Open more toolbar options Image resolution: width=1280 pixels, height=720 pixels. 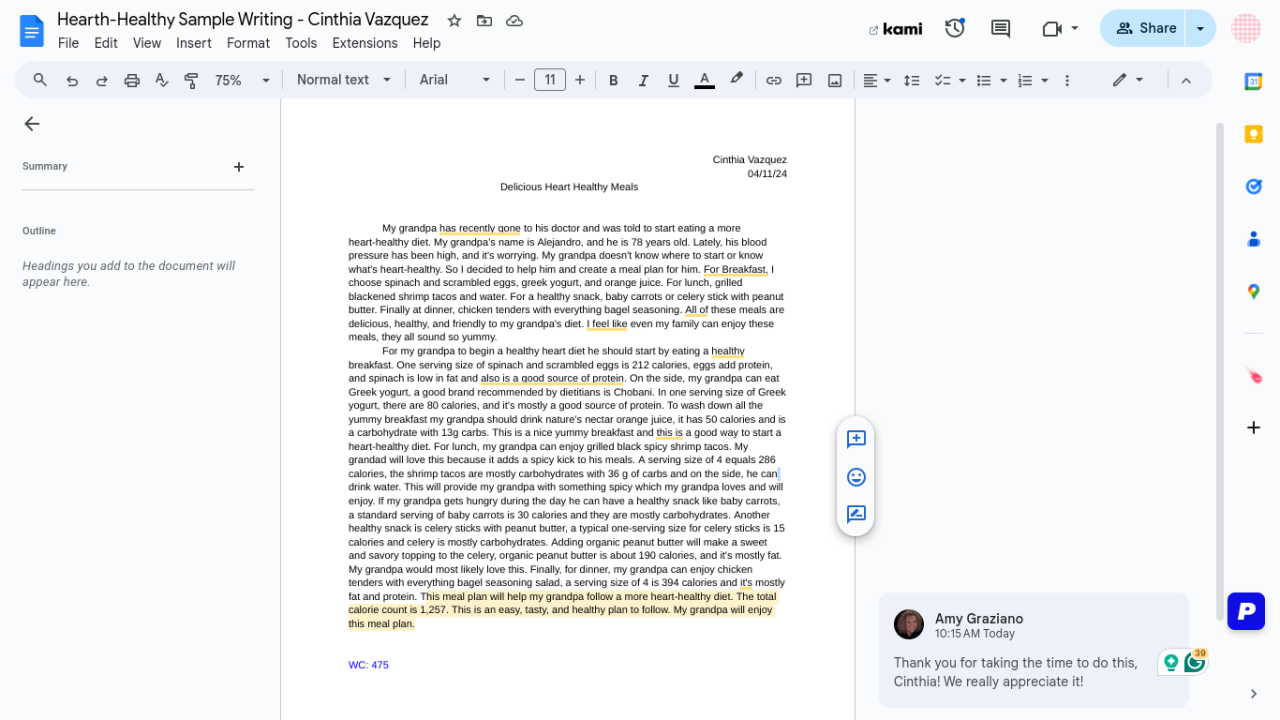1067,80
